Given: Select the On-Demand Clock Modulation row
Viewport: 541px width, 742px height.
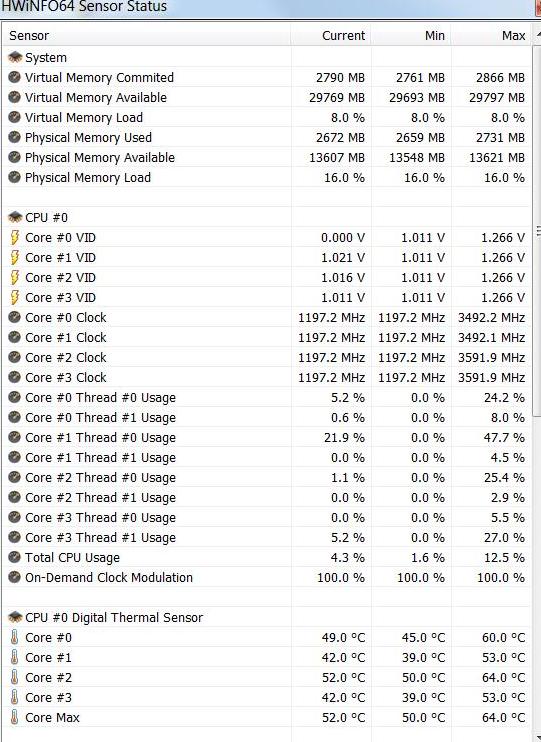Looking at the screenshot, I should click(x=266, y=577).
